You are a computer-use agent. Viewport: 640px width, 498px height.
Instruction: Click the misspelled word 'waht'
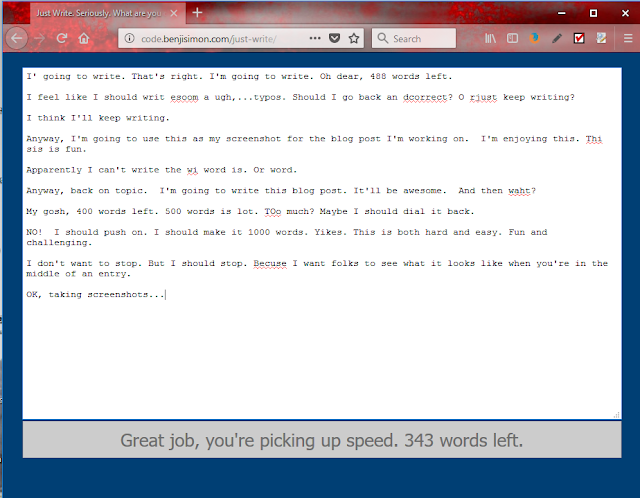pyautogui.click(x=519, y=191)
